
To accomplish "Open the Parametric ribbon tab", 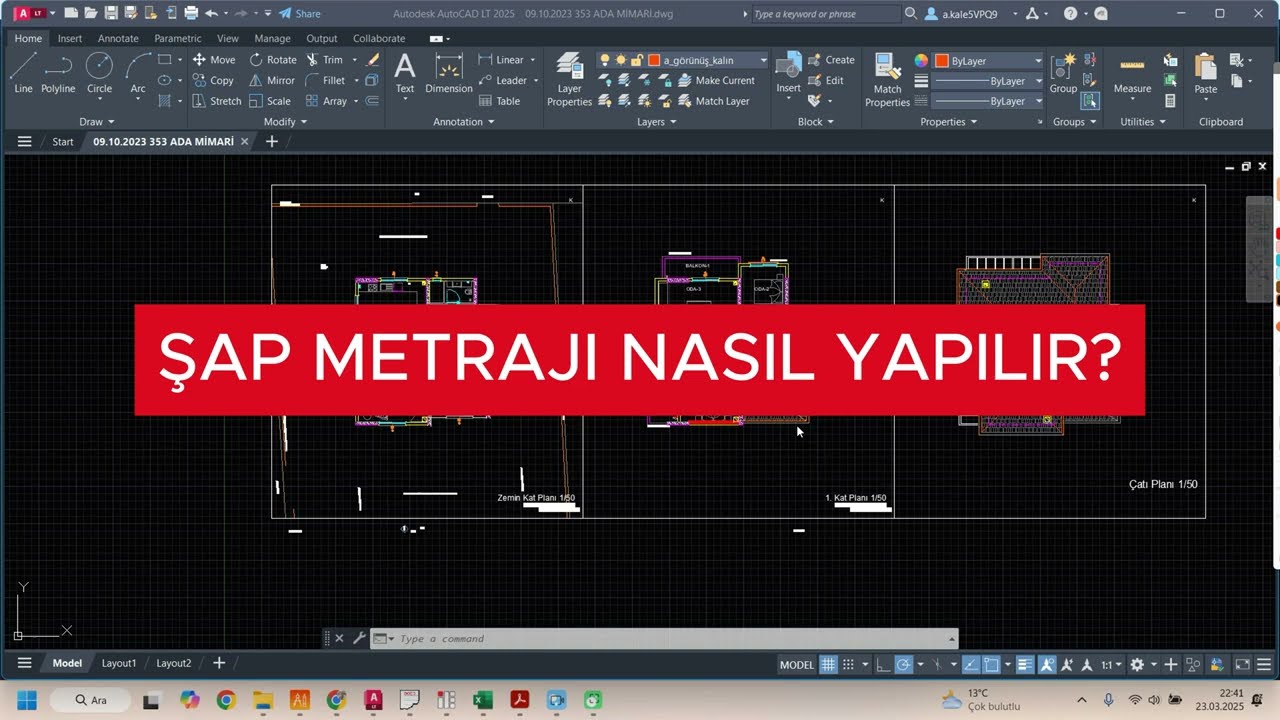I will pyautogui.click(x=177, y=38).
